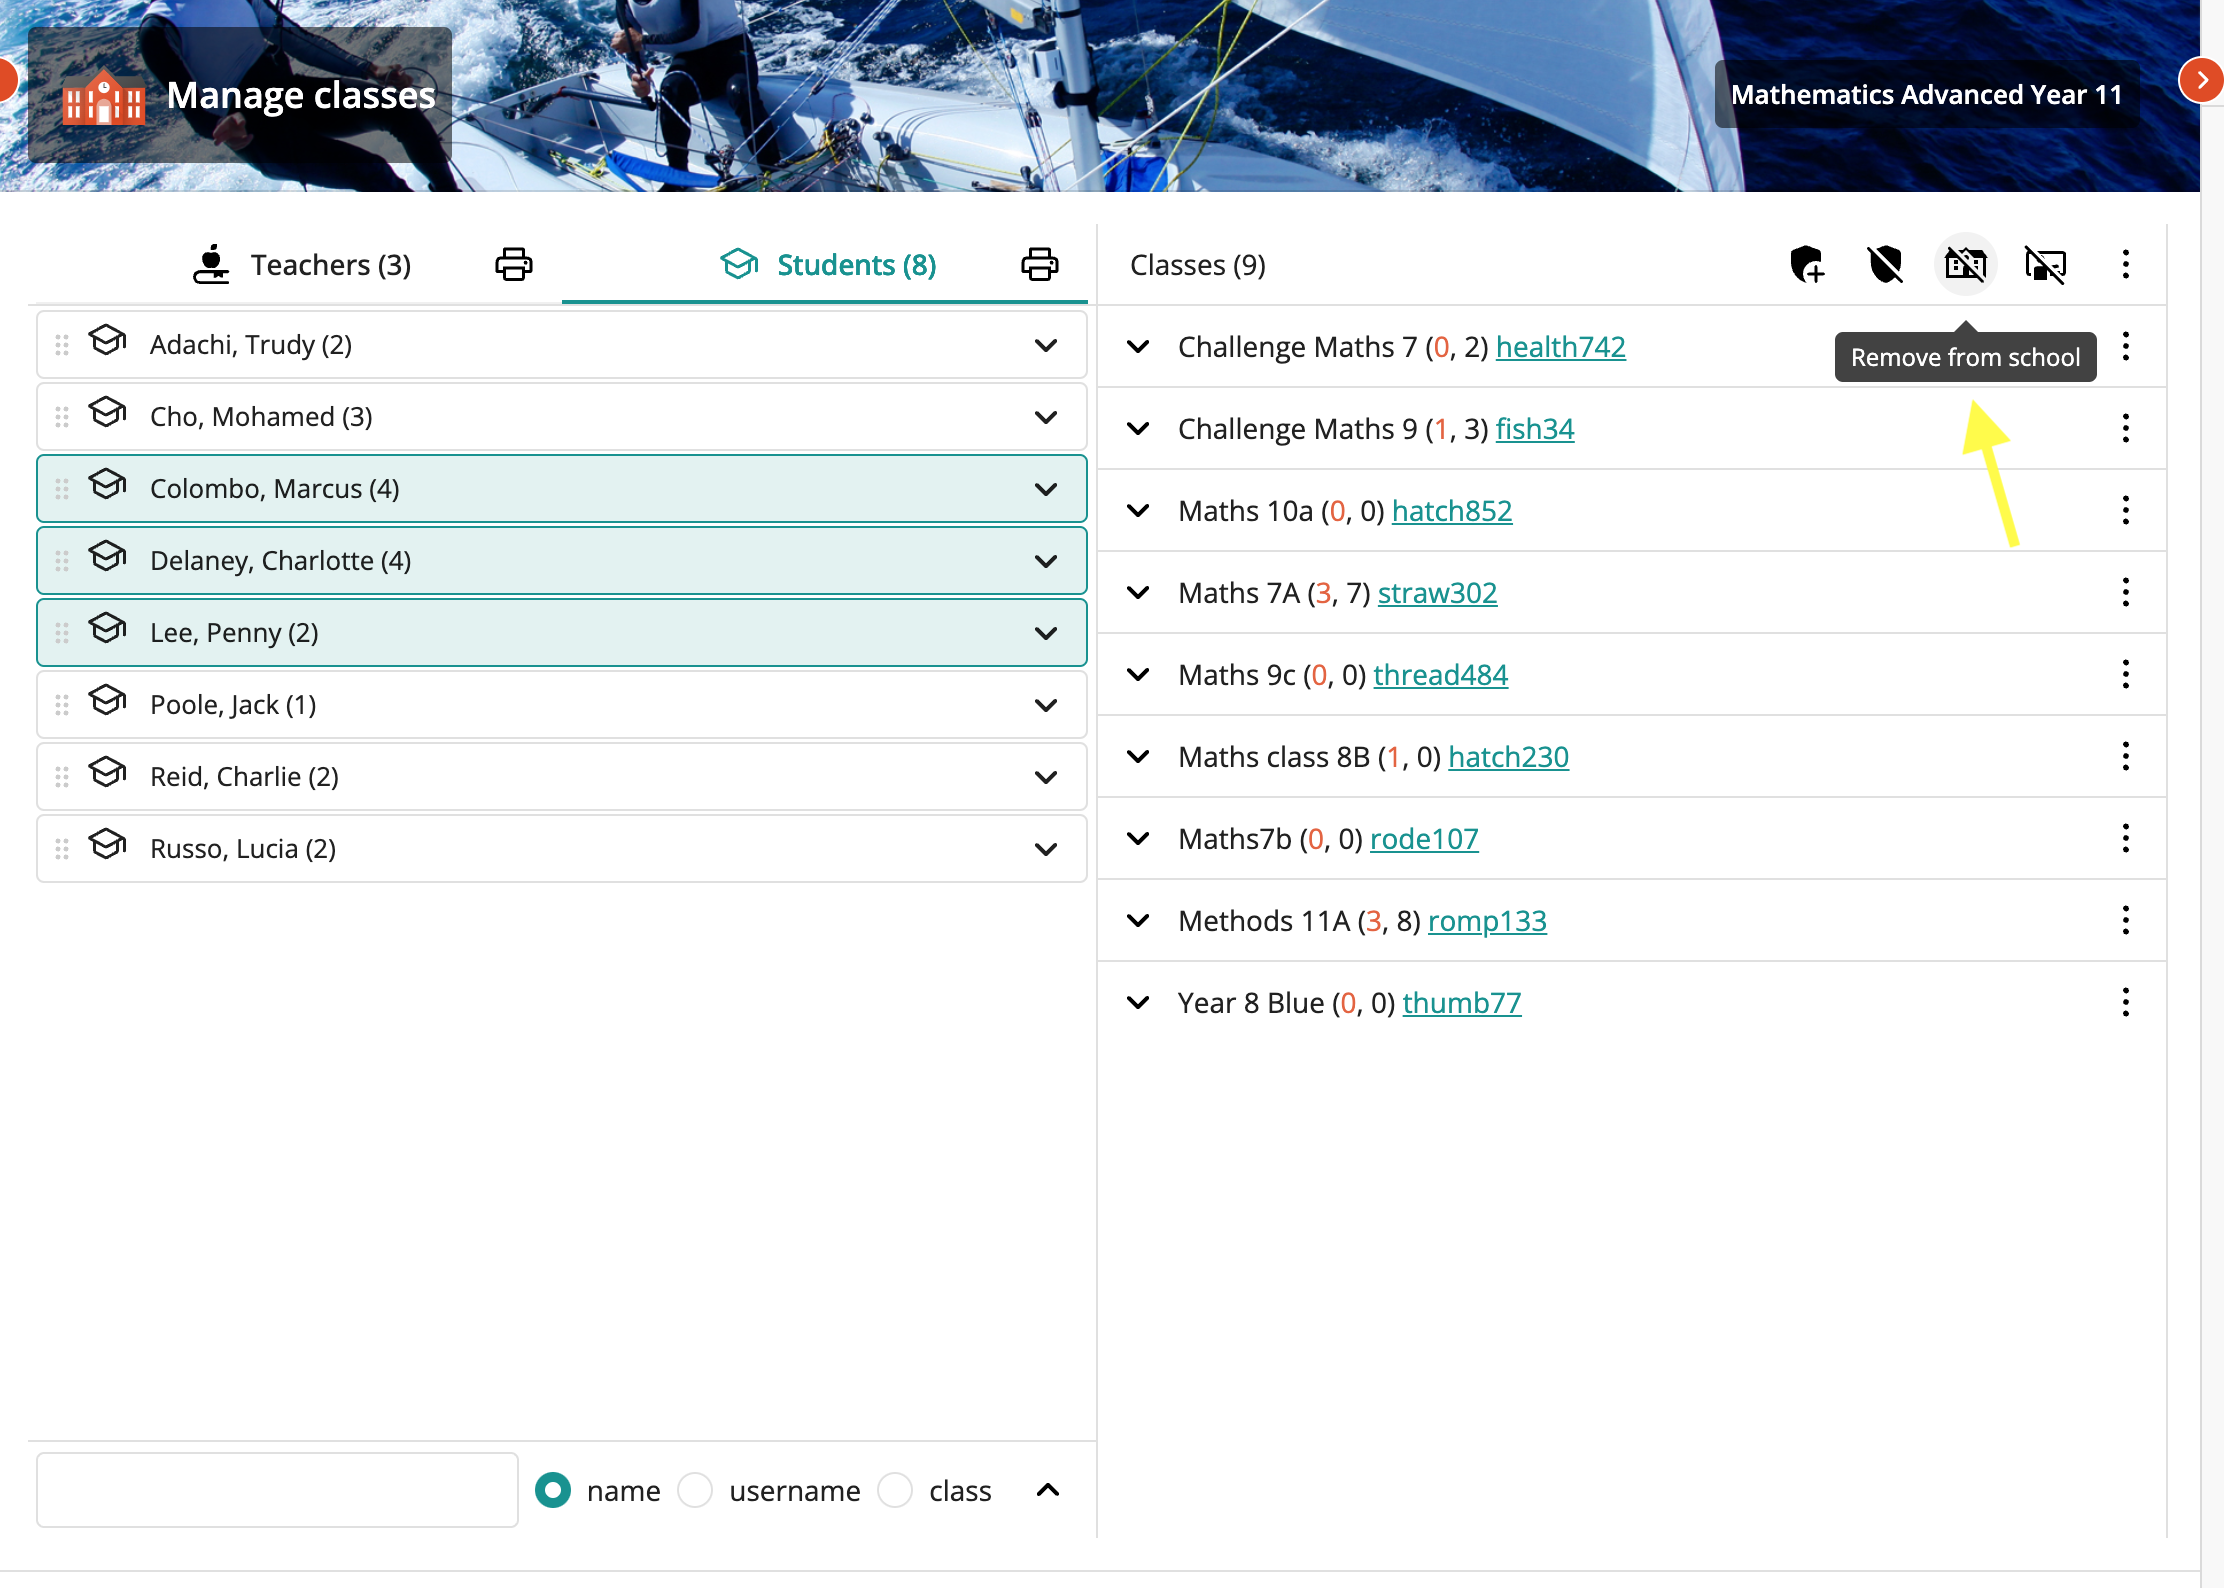The height and width of the screenshot is (1588, 2224).
Task: Print the teachers list
Action: pyautogui.click(x=514, y=265)
